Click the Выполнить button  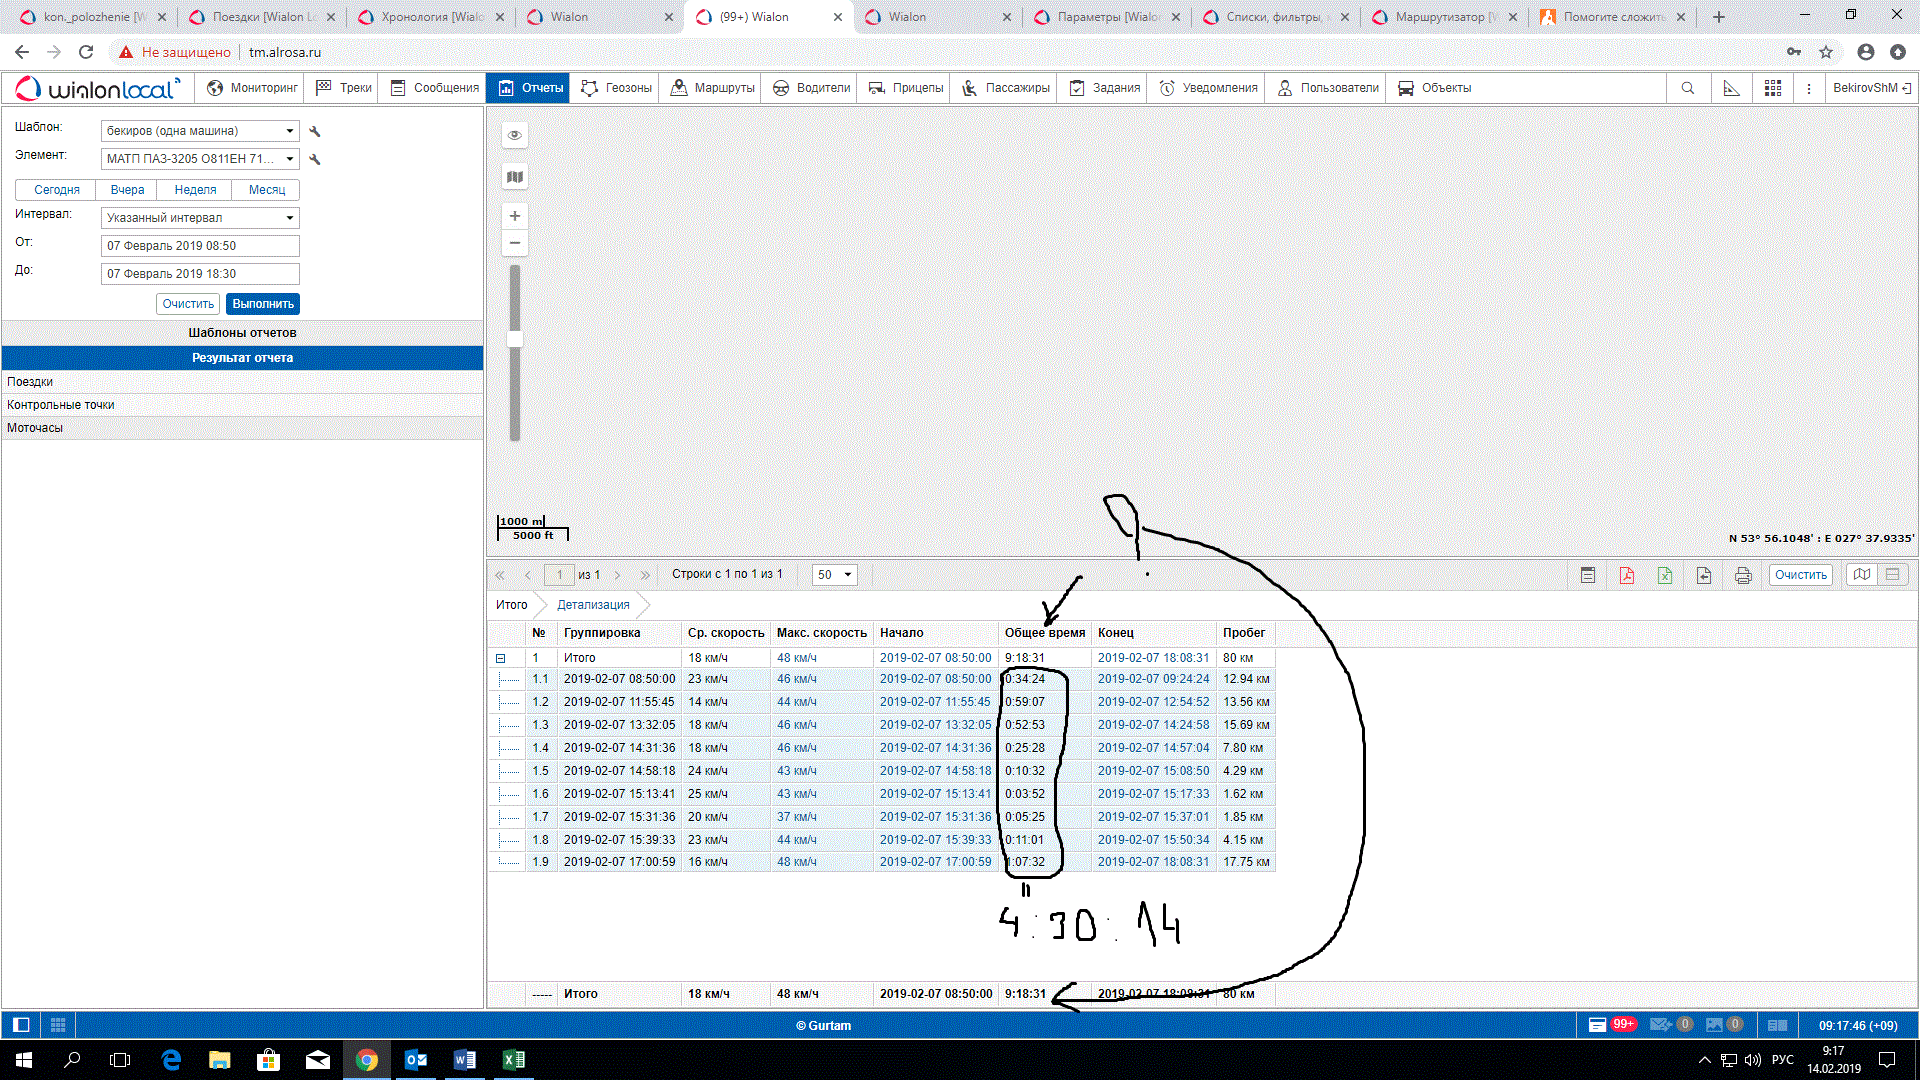pos(263,304)
